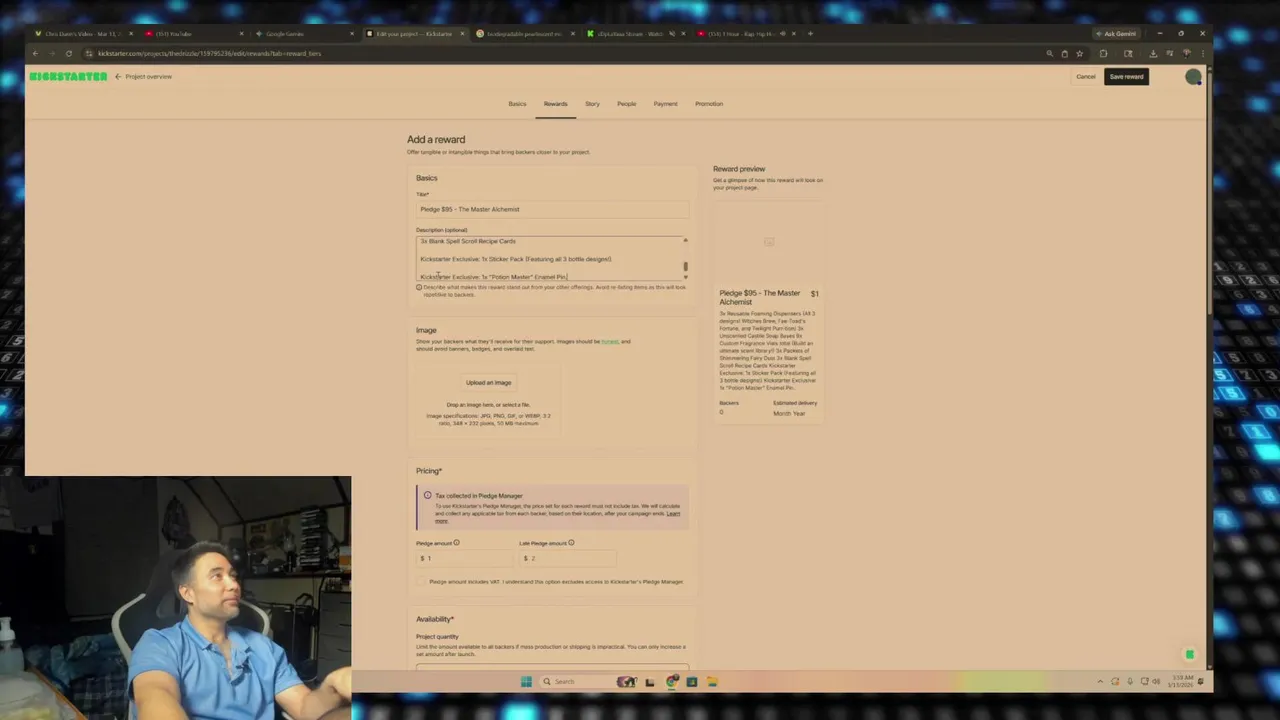Open the Promotion tab
1280x720 pixels.
[x=709, y=104]
